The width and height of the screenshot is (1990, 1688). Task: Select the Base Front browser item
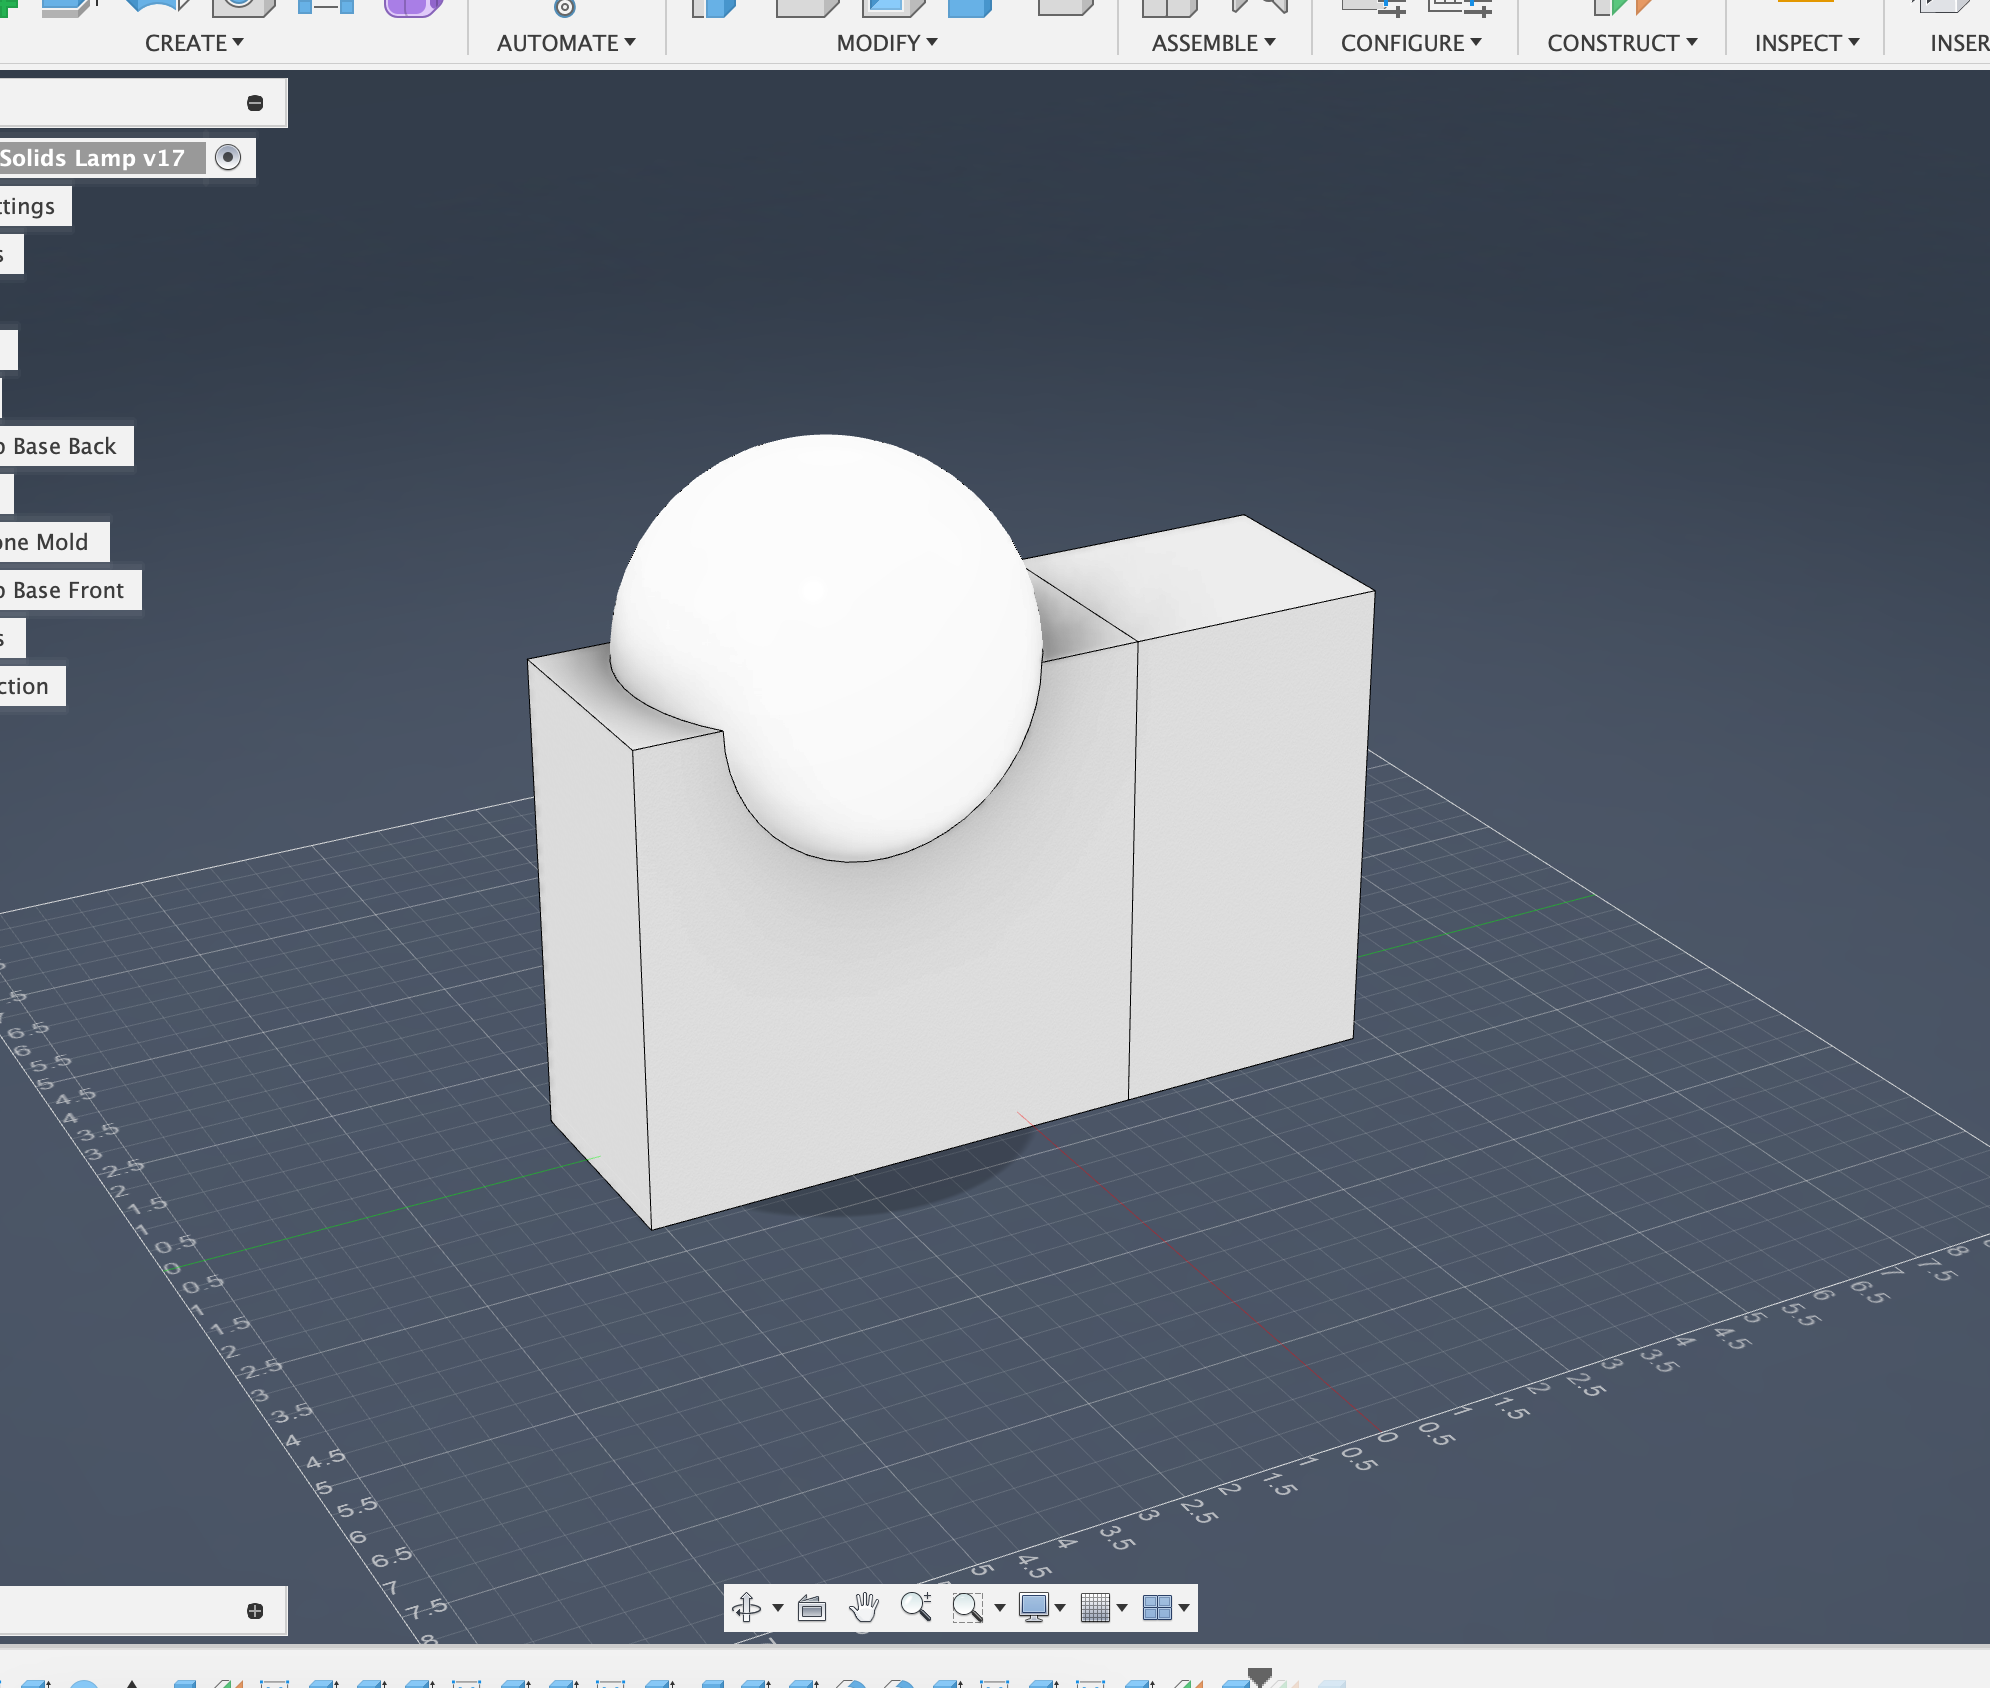pos(68,590)
